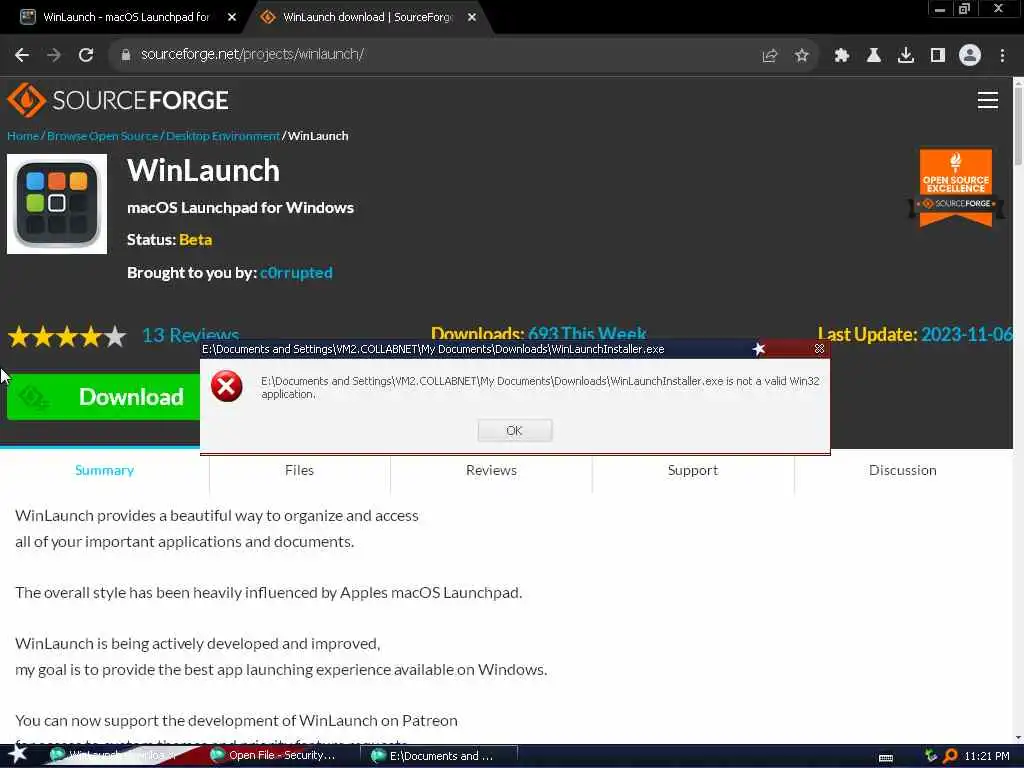
Task: Click the 11:21 PM clock
Action: pyautogui.click(x=987, y=756)
